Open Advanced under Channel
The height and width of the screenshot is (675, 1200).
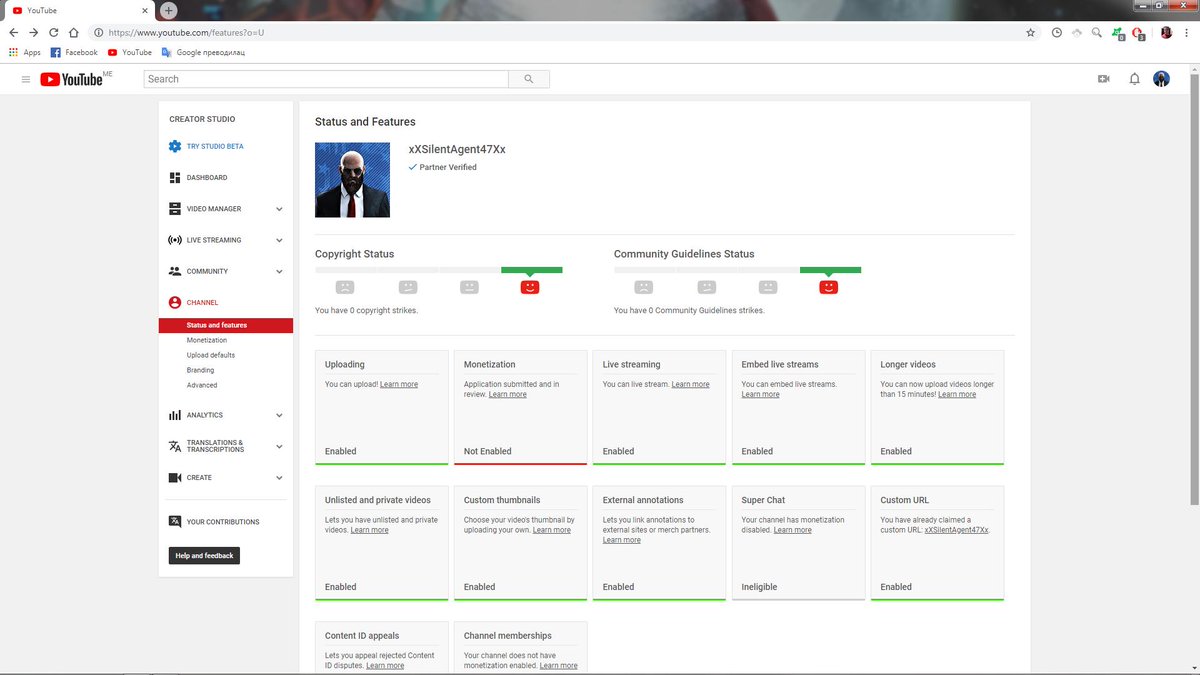(x=202, y=385)
